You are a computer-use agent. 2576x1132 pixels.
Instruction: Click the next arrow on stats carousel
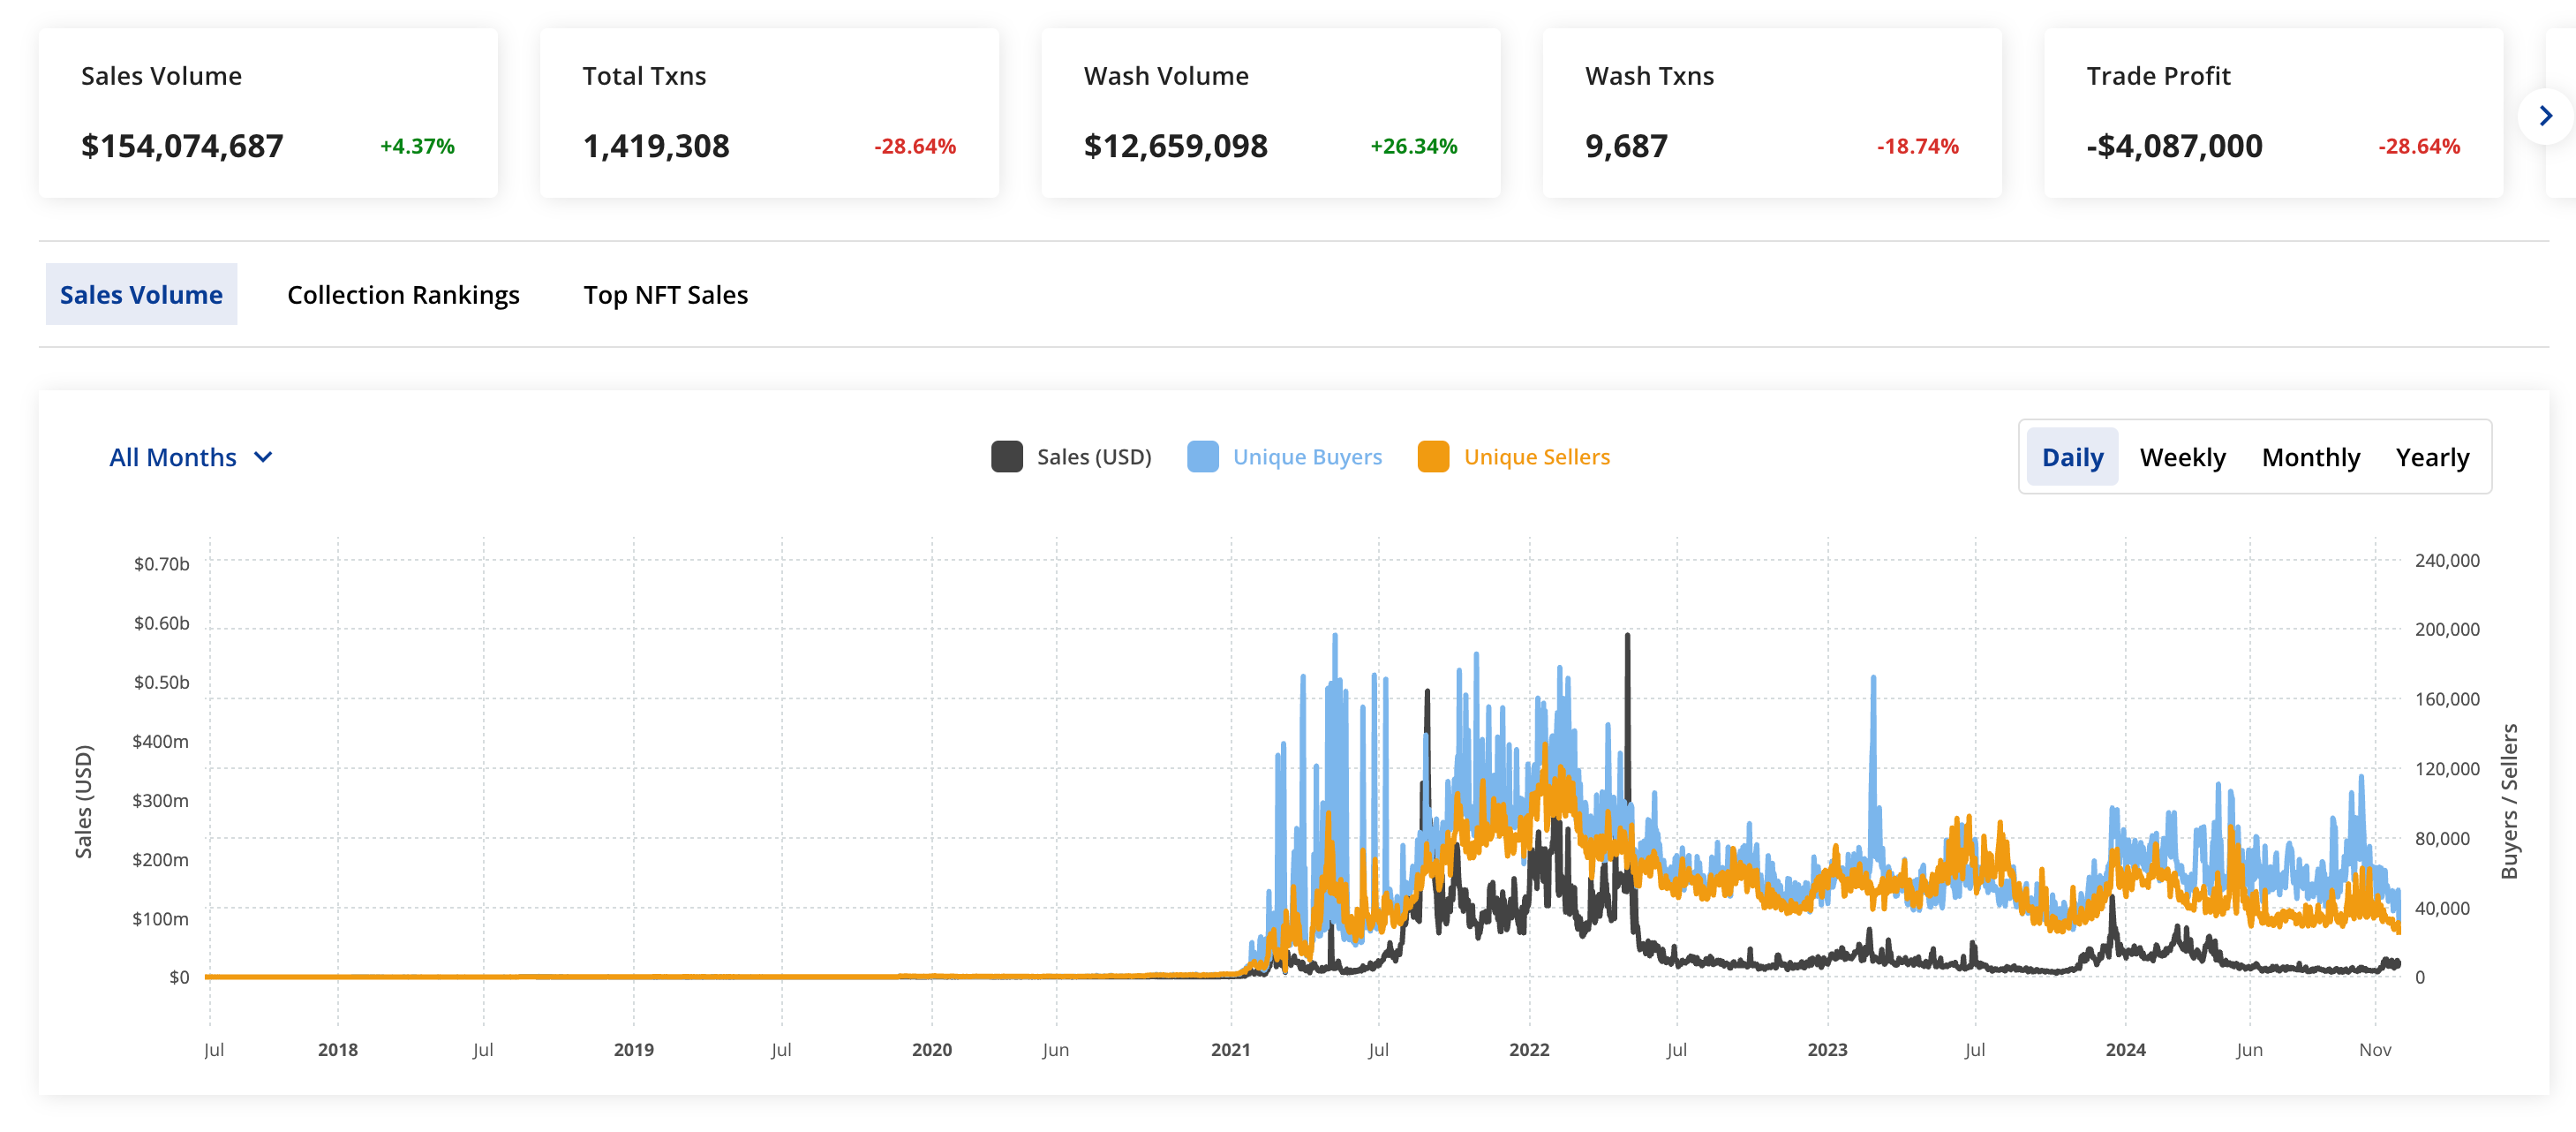click(x=2545, y=116)
